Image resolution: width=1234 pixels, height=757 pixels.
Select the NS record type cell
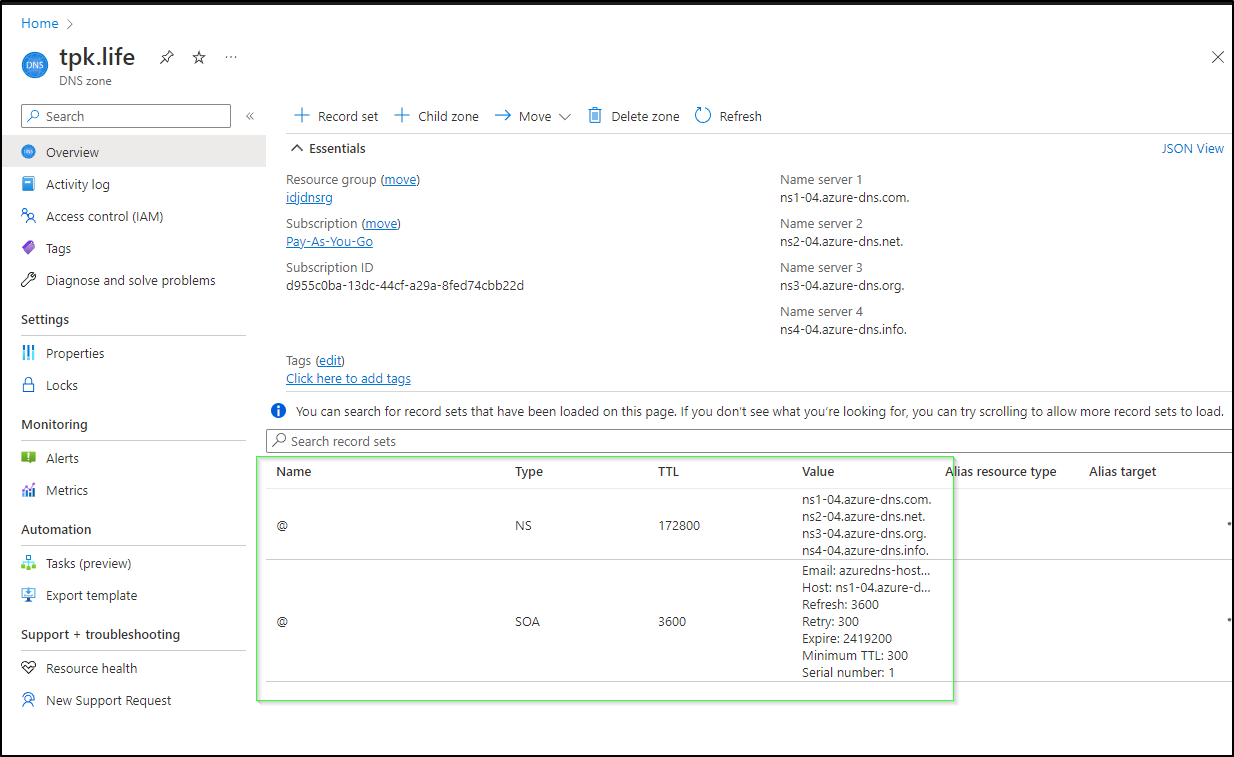pyautogui.click(x=524, y=525)
